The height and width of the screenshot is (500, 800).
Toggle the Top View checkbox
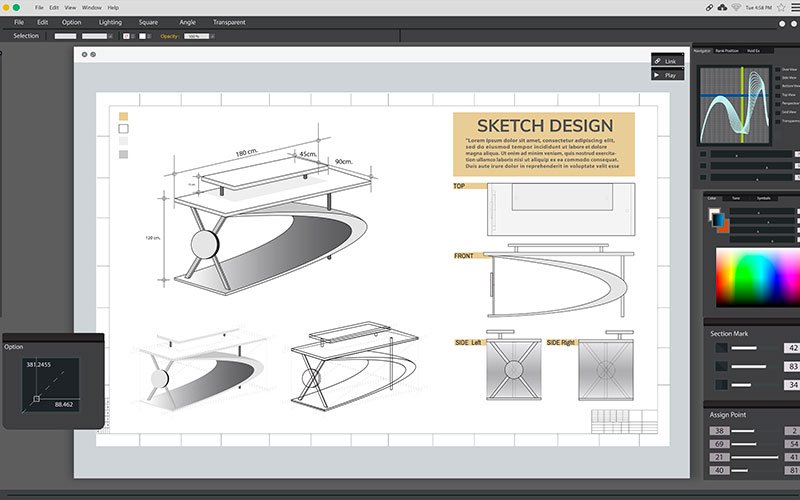(x=779, y=94)
